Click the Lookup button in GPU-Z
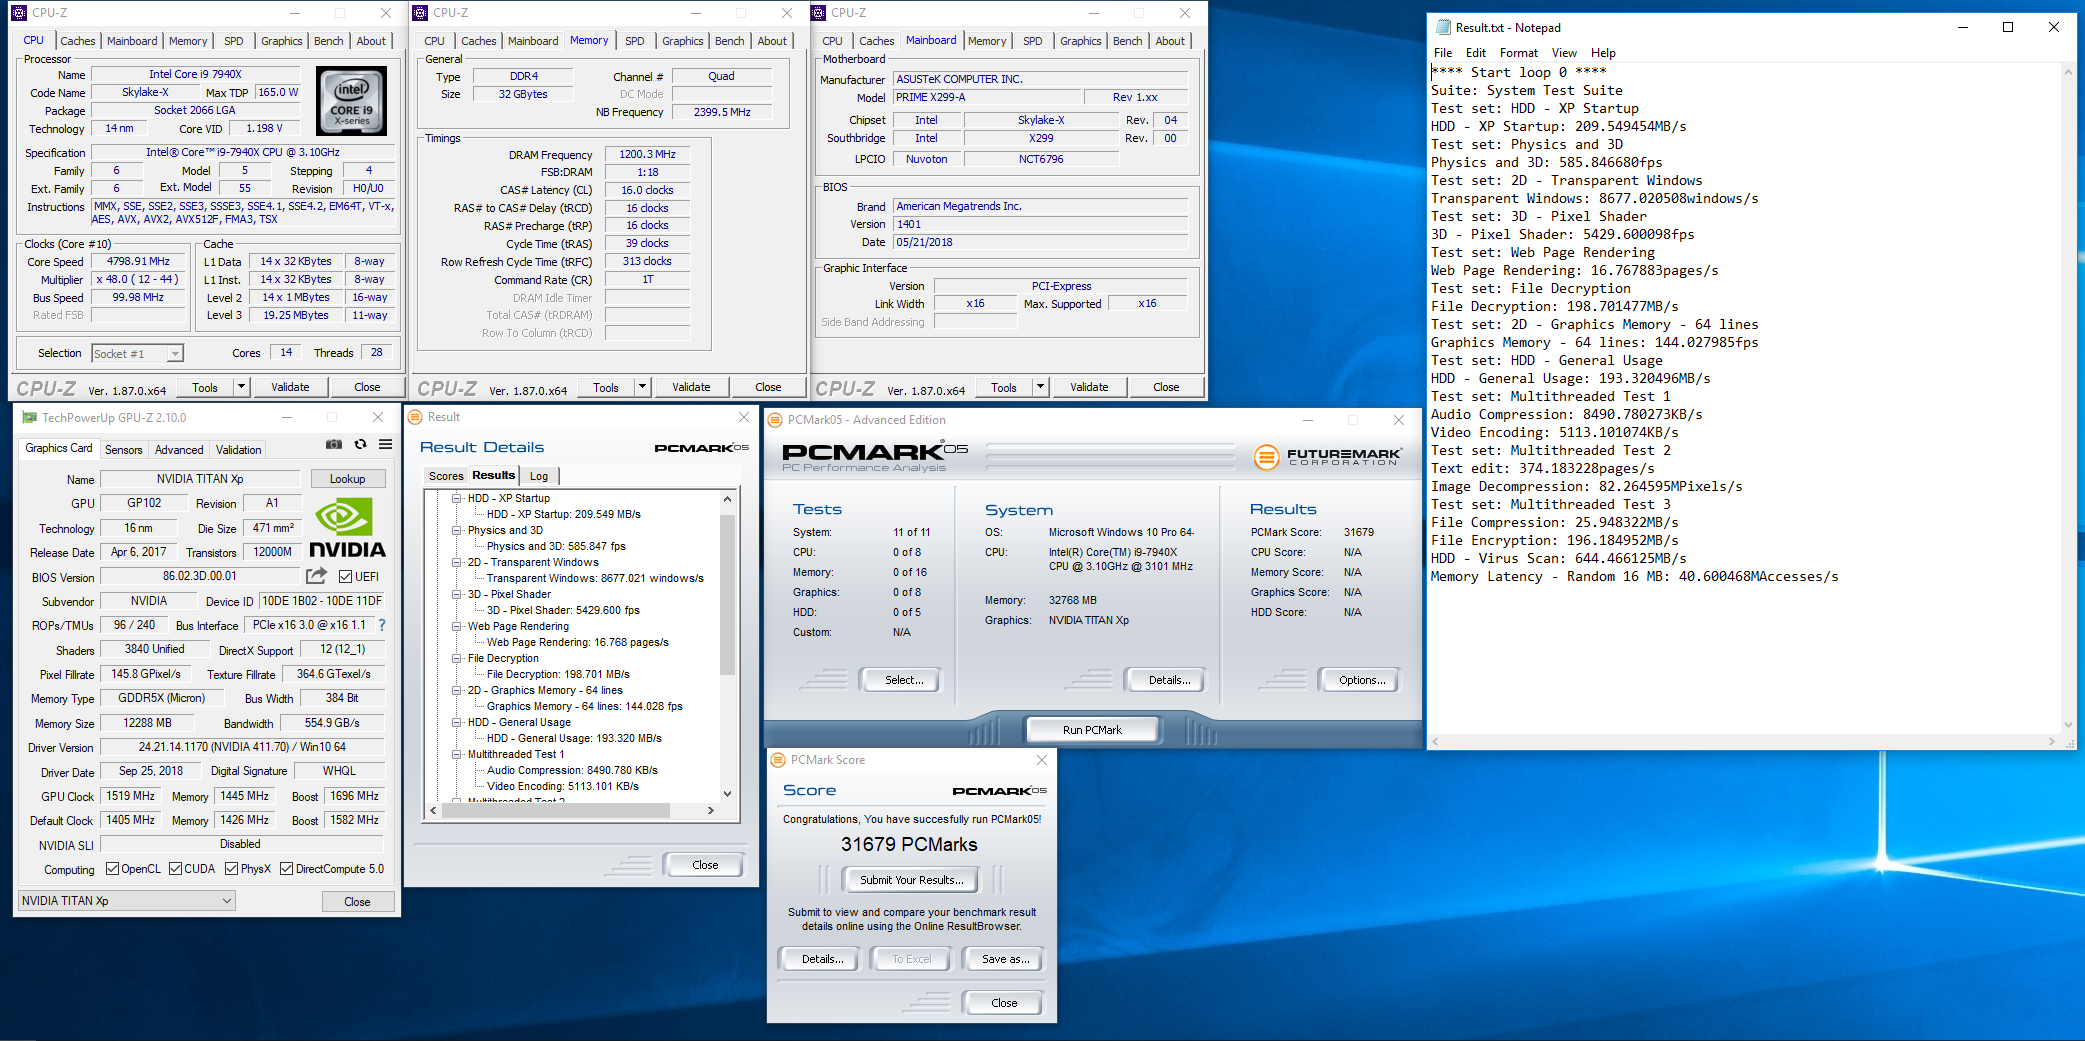Image resolution: width=2085 pixels, height=1041 pixels. pos(348,479)
